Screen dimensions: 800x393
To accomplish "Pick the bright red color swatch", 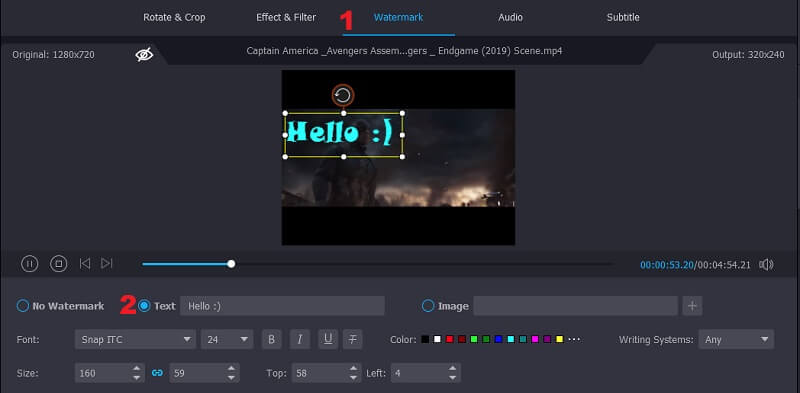I will 449,339.
